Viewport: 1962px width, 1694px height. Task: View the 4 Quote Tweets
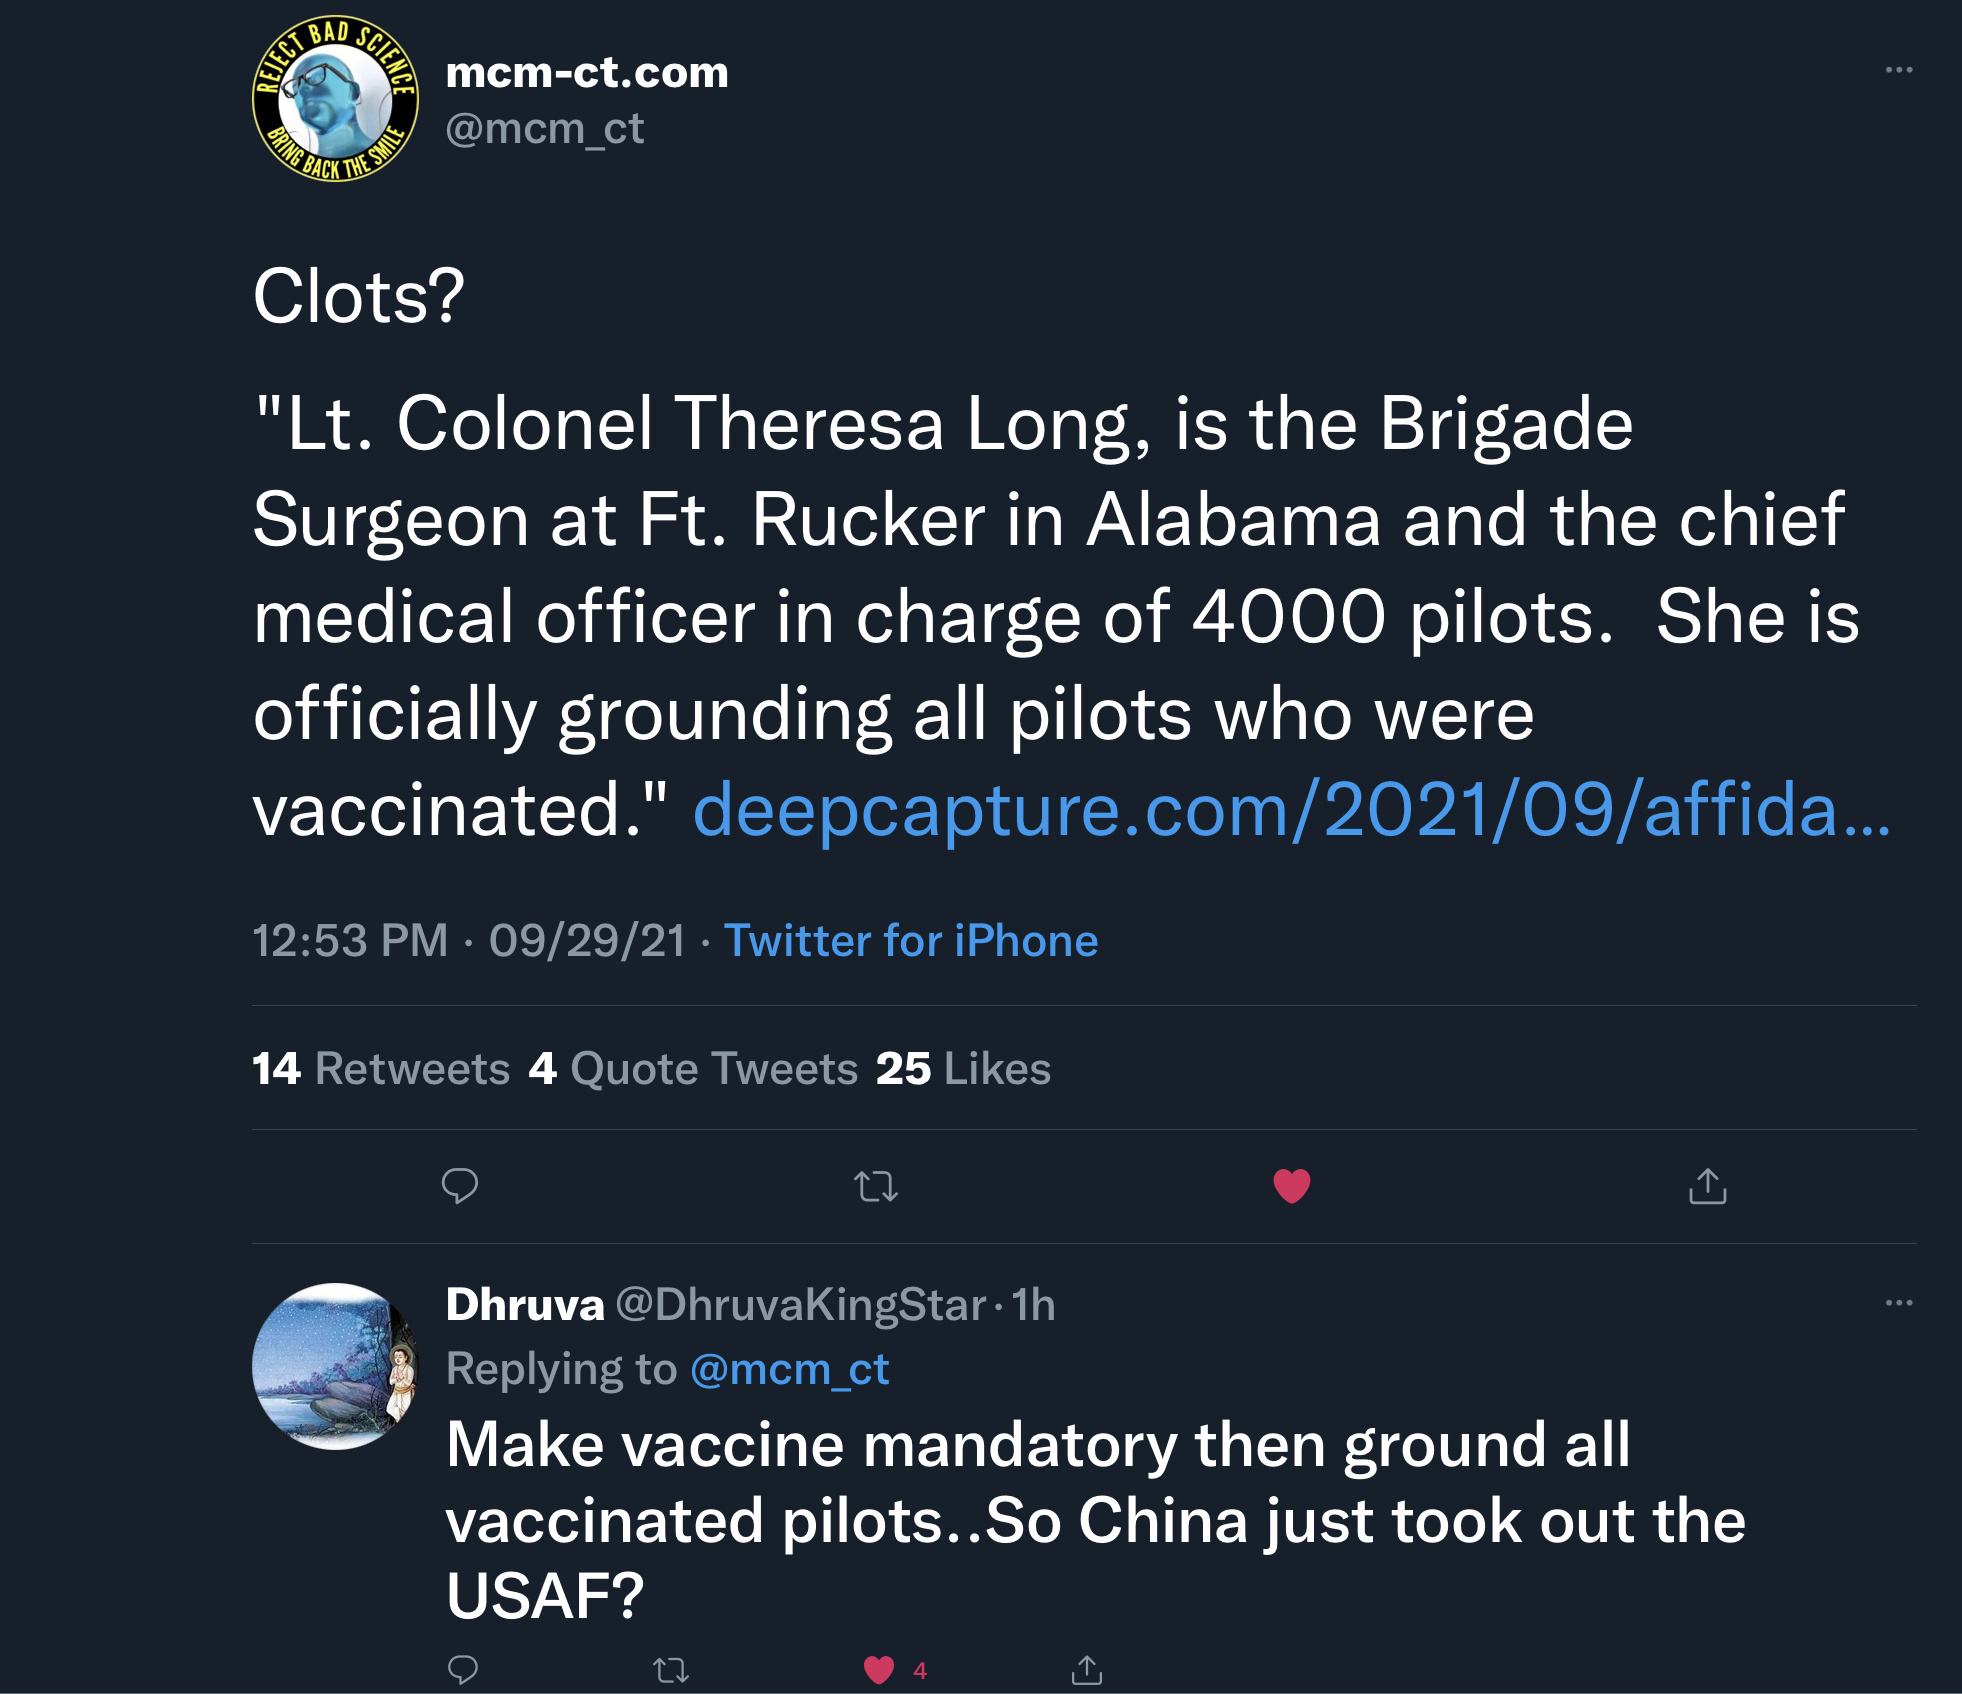[693, 1068]
